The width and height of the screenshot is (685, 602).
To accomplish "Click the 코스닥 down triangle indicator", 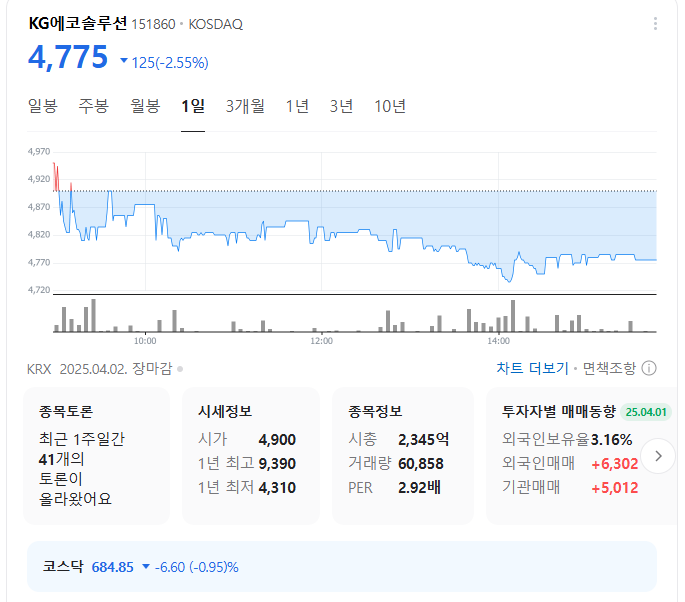I will [x=146, y=567].
